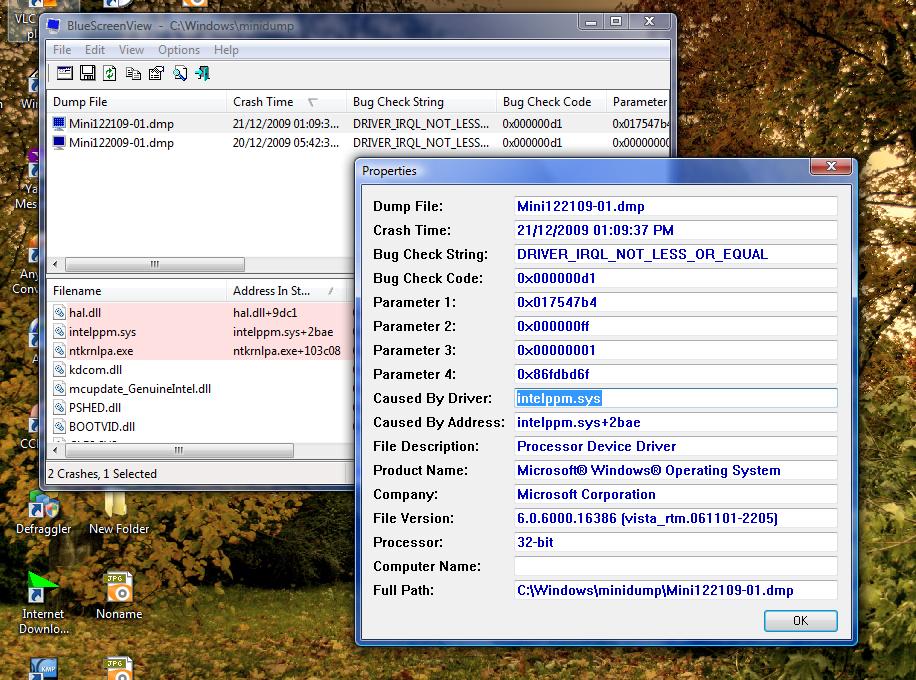This screenshot has height=680, width=916.
Task: Click the file icon beside kdcom.dll
Action: click(x=59, y=370)
